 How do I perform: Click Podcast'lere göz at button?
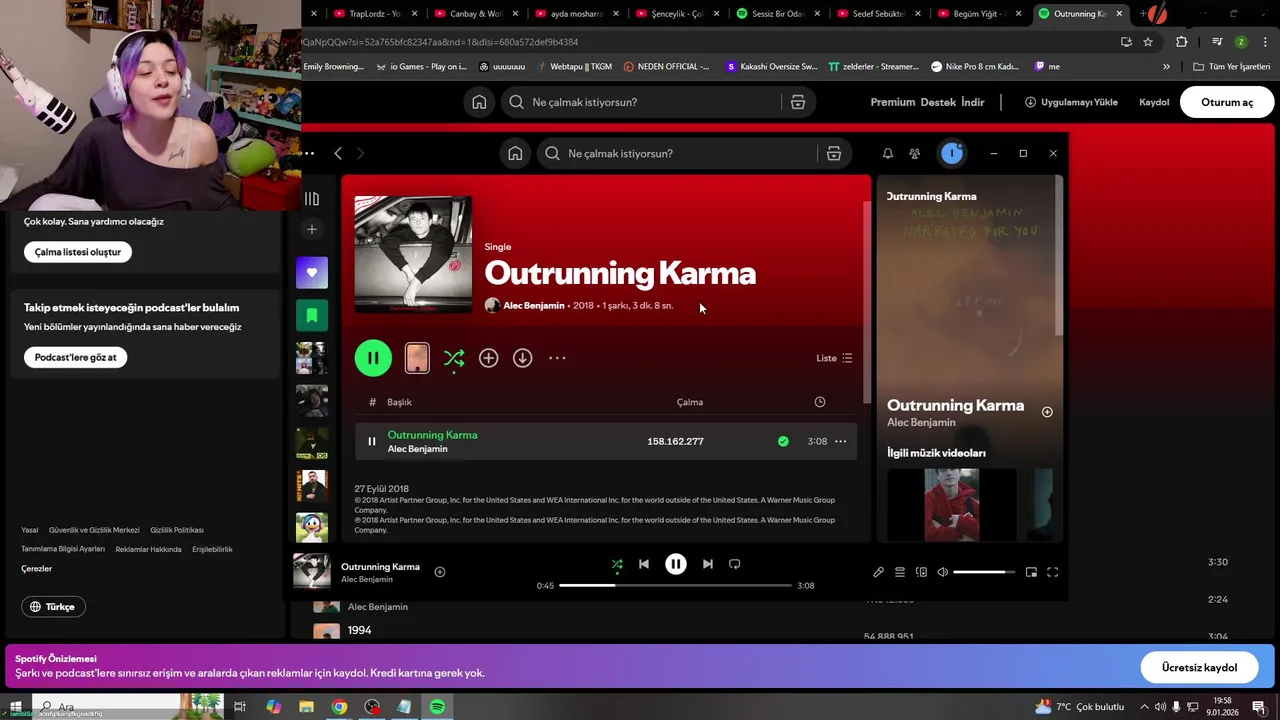[x=75, y=357]
